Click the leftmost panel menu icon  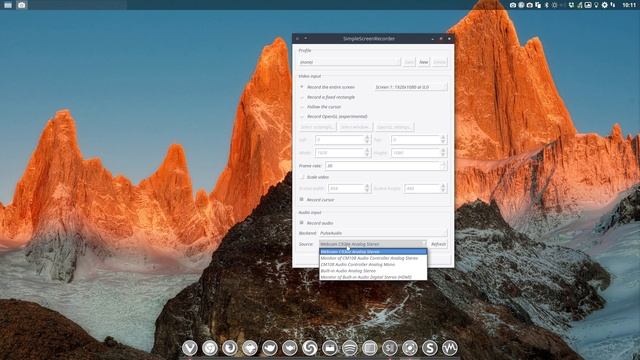(x=8, y=5)
